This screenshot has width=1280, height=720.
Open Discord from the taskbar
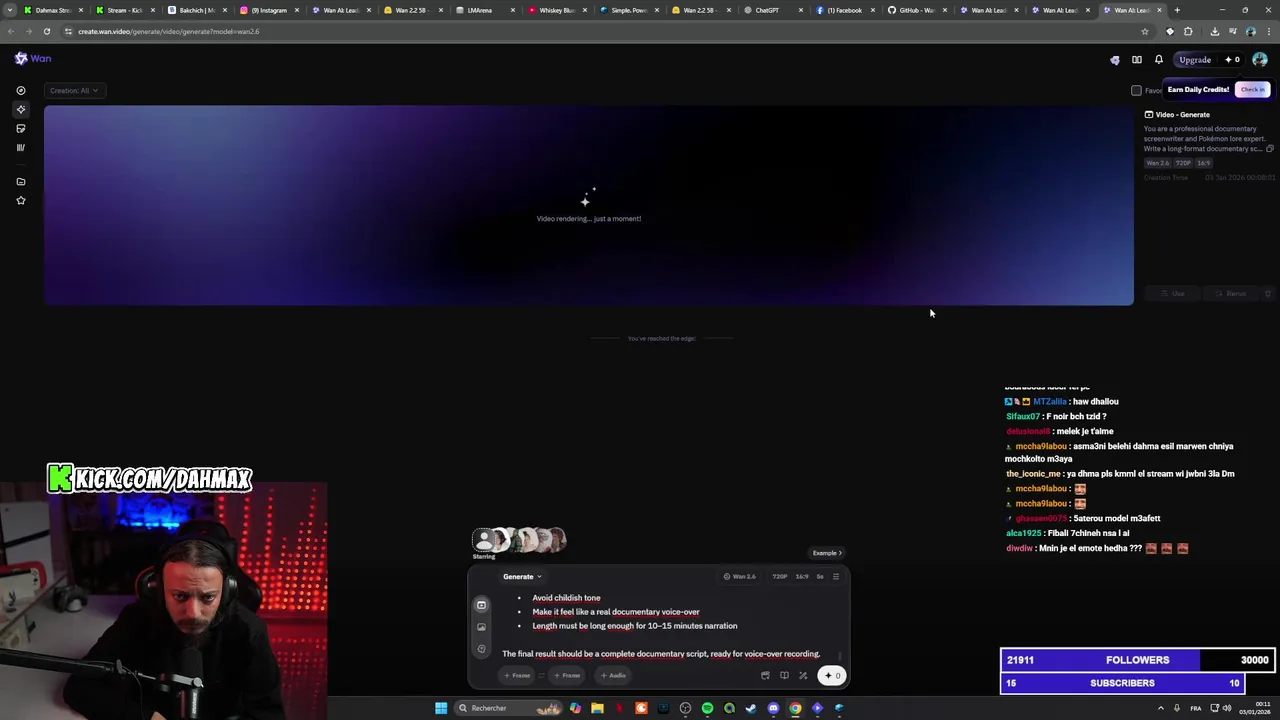click(773, 708)
